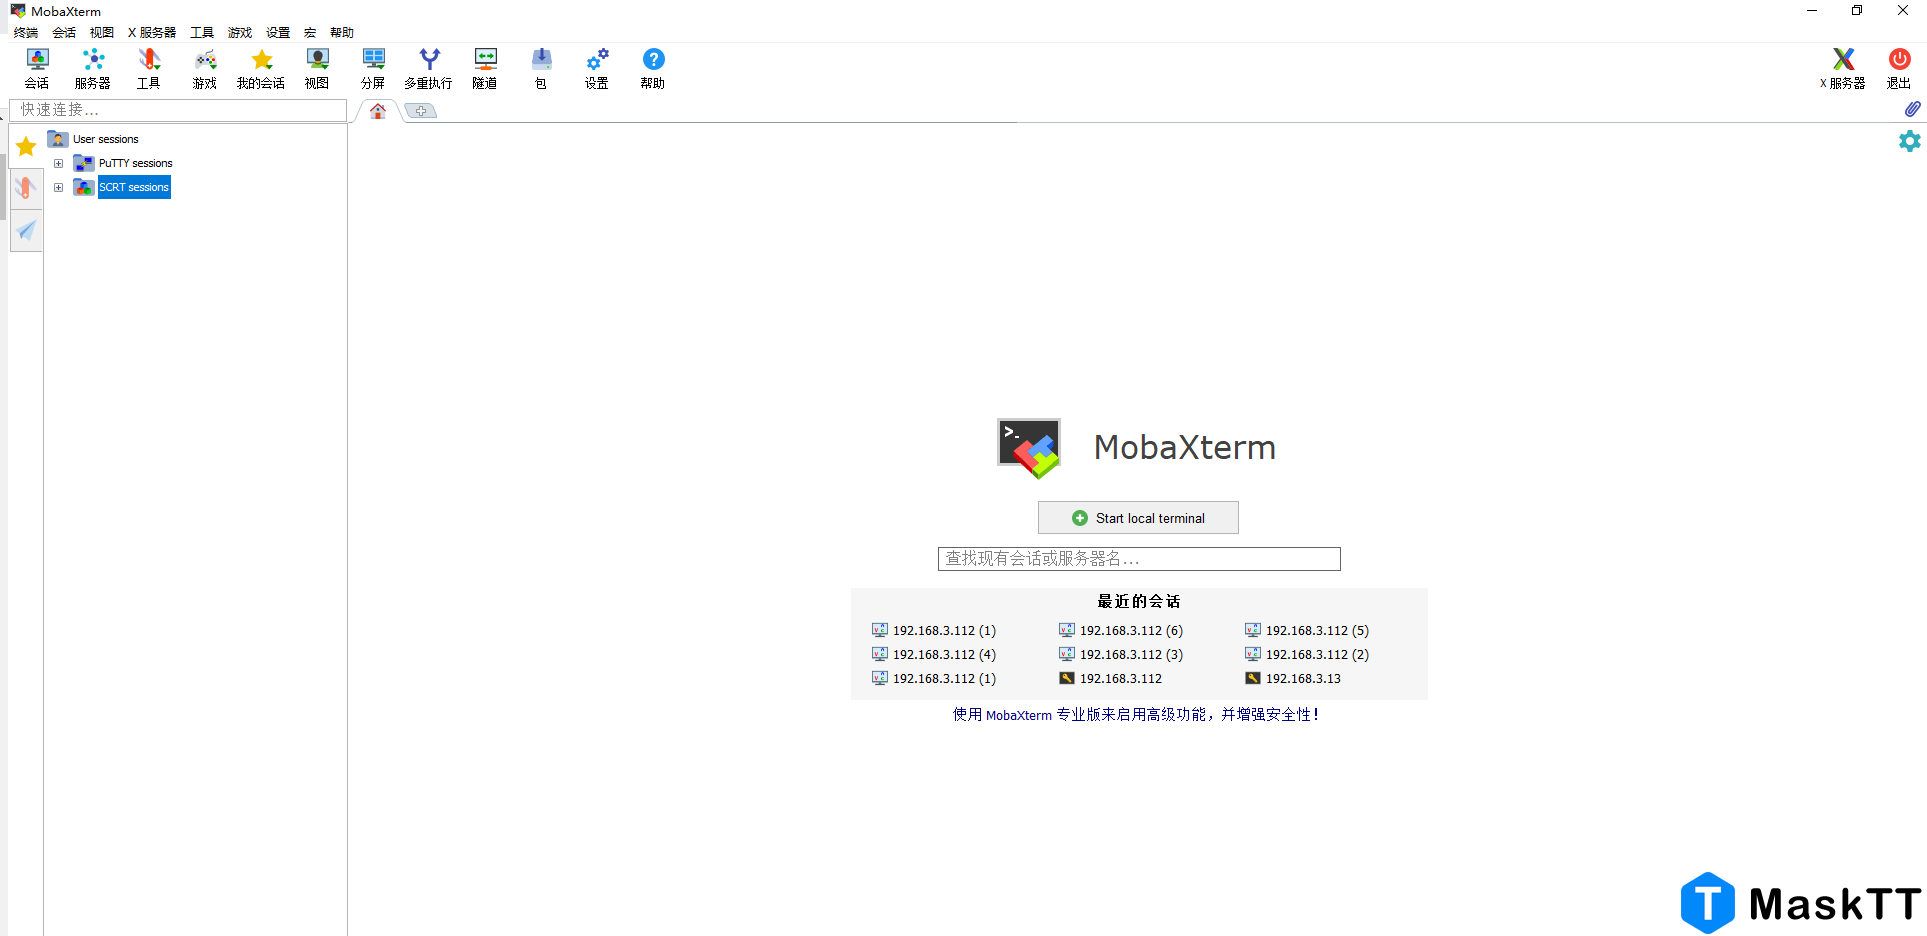Open the 帮助 menu in menu bar
The height and width of the screenshot is (936, 1927).
[342, 33]
